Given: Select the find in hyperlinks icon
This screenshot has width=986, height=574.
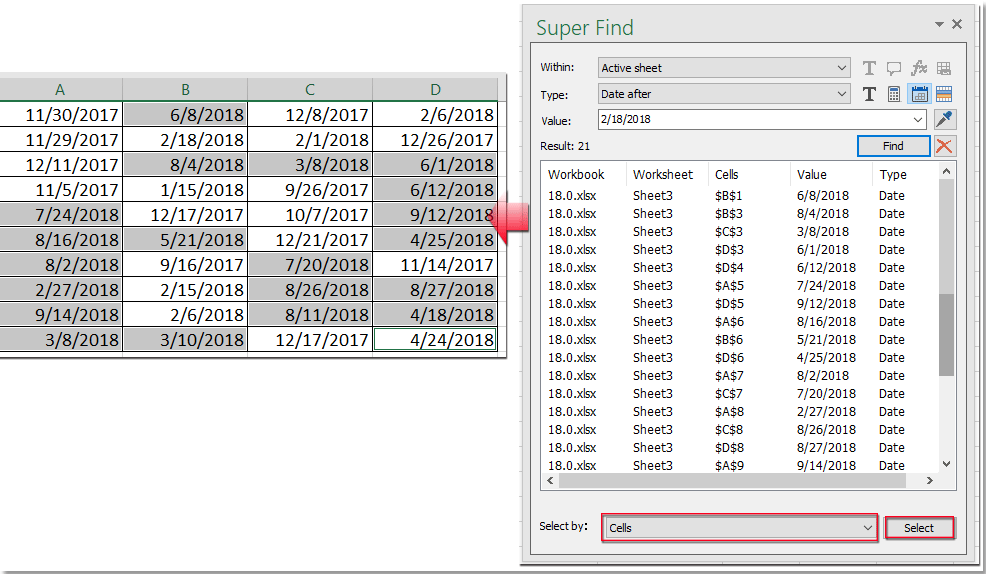Looking at the screenshot, I should [x=943, y=68].
